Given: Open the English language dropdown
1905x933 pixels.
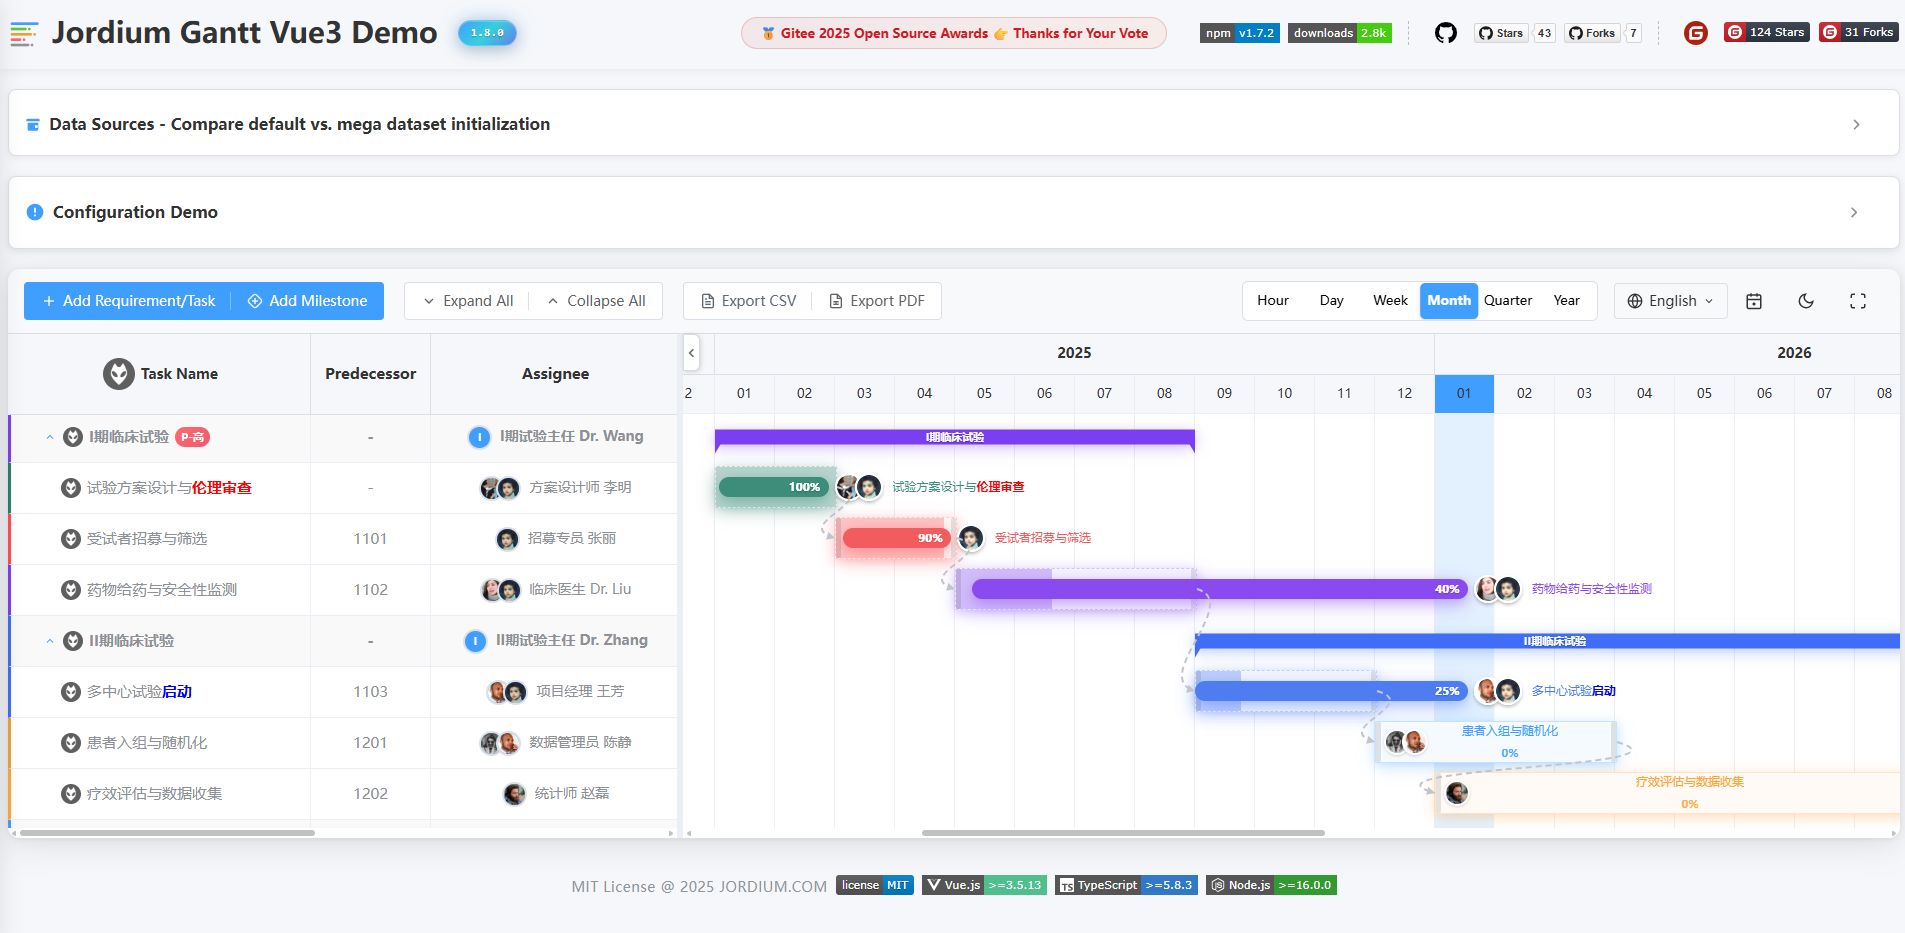Looking at the screenshot, I should tap(1669, 300).
